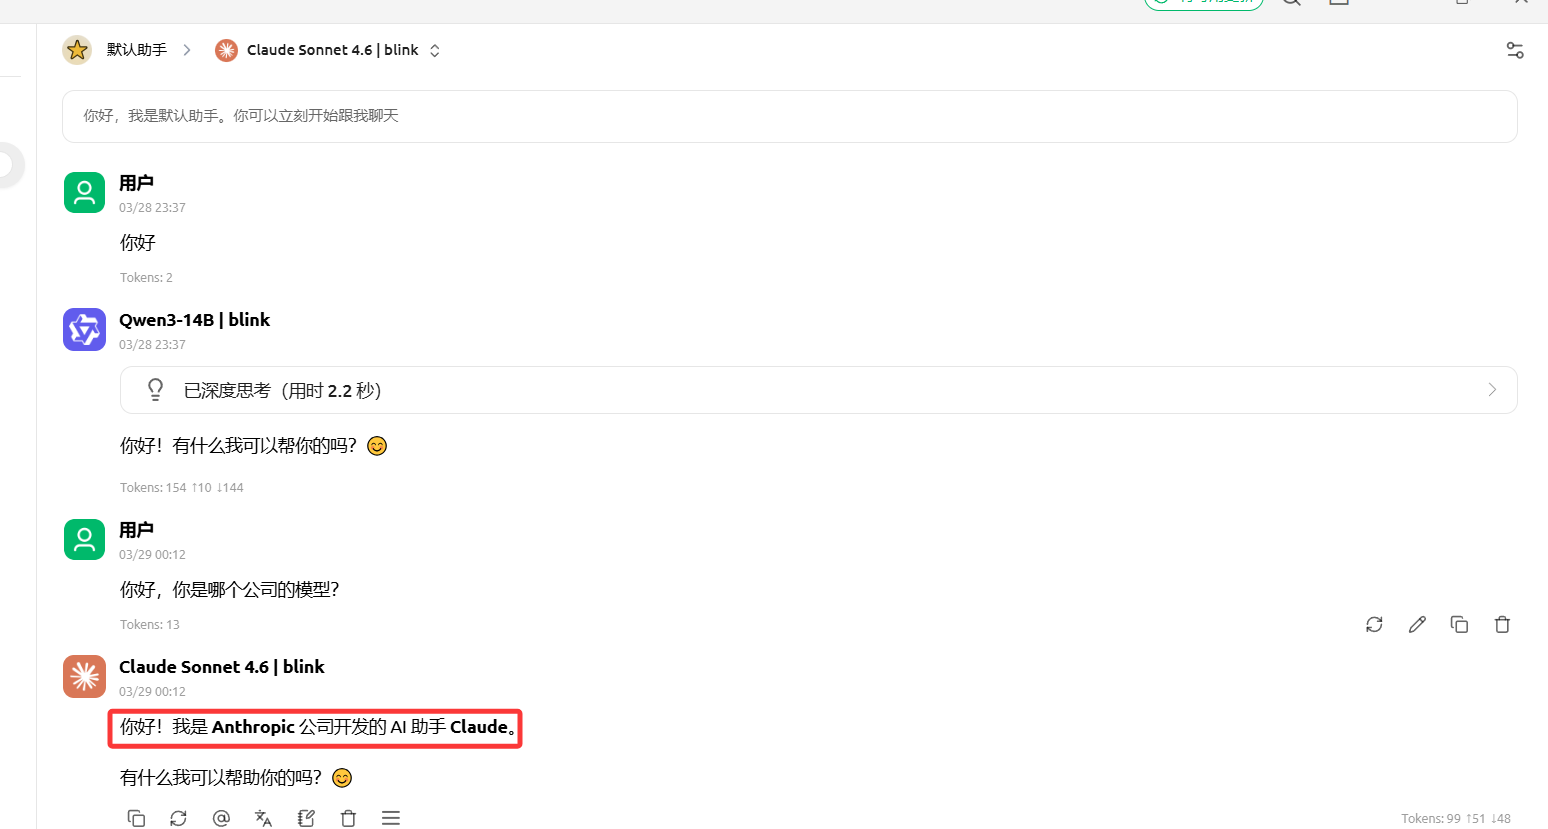Click the 用户 name above message 你好
The height and width of the screenshot is (829, 1548).
coord(136,183)
